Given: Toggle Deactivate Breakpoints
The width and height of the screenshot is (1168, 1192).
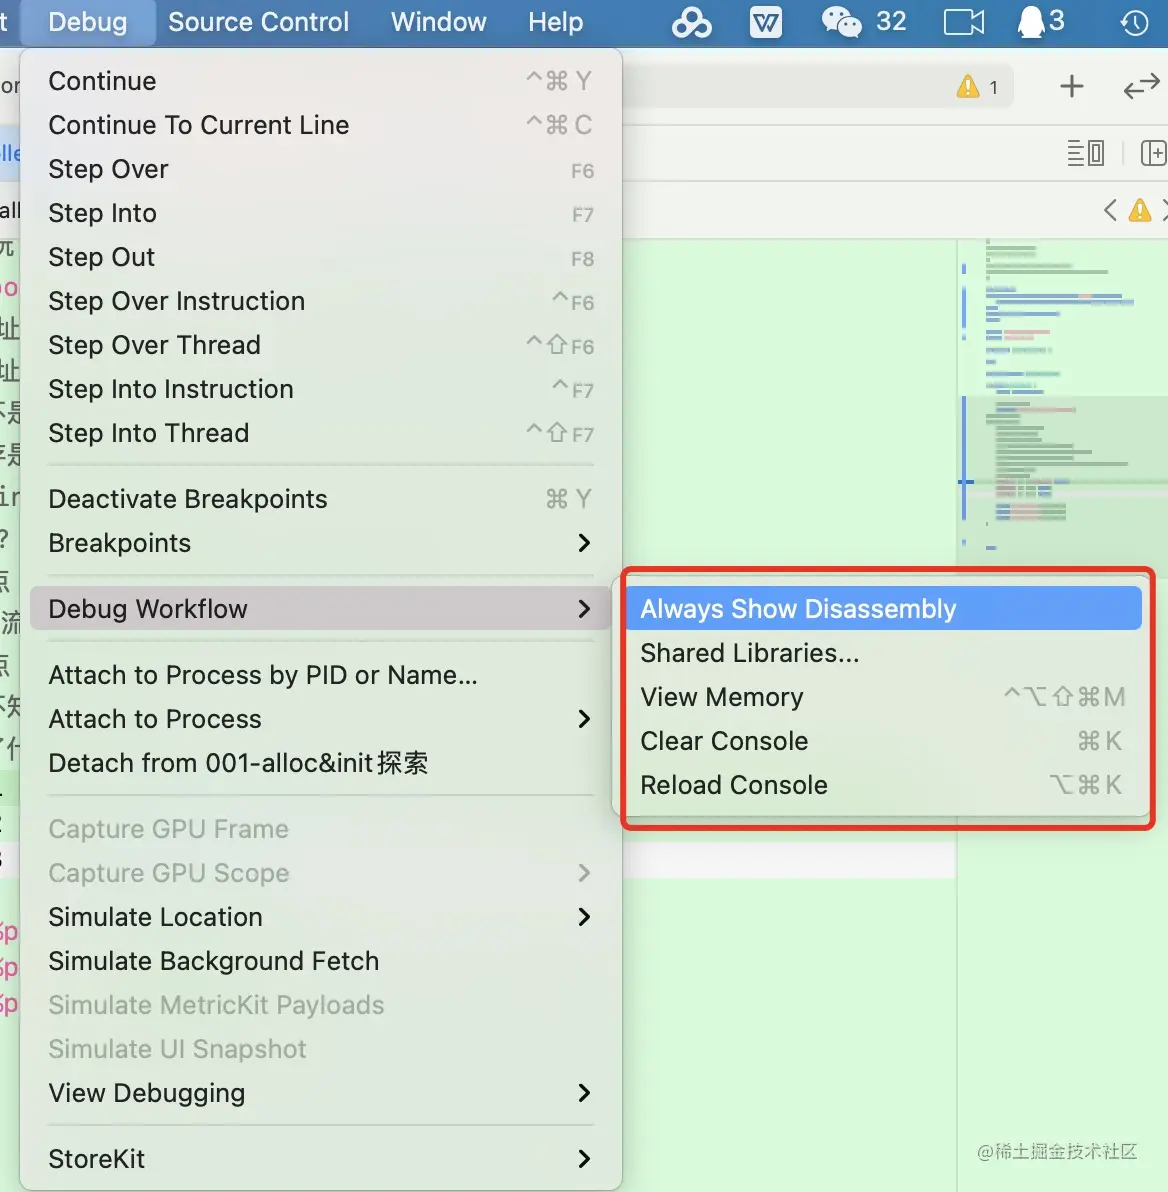Looking at the screenshot, I should pos(320,499).
